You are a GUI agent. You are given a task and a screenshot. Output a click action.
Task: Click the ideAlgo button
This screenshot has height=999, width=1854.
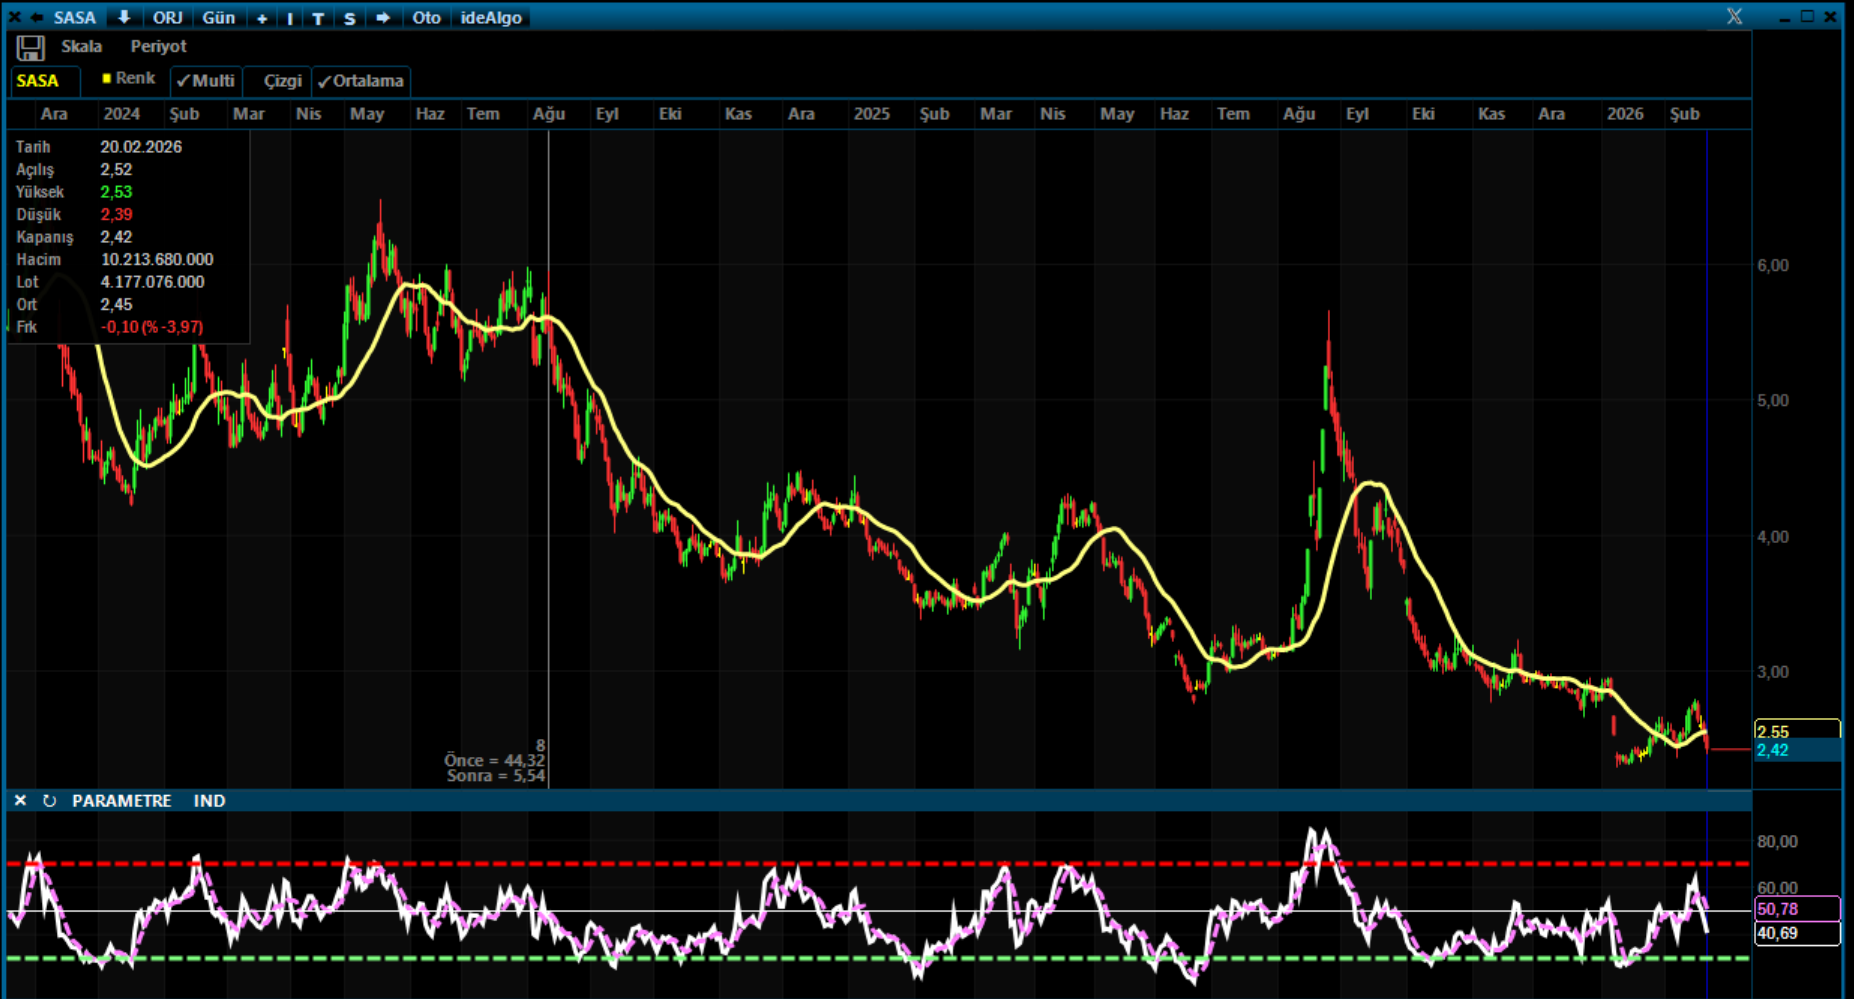tap(491, 18)
